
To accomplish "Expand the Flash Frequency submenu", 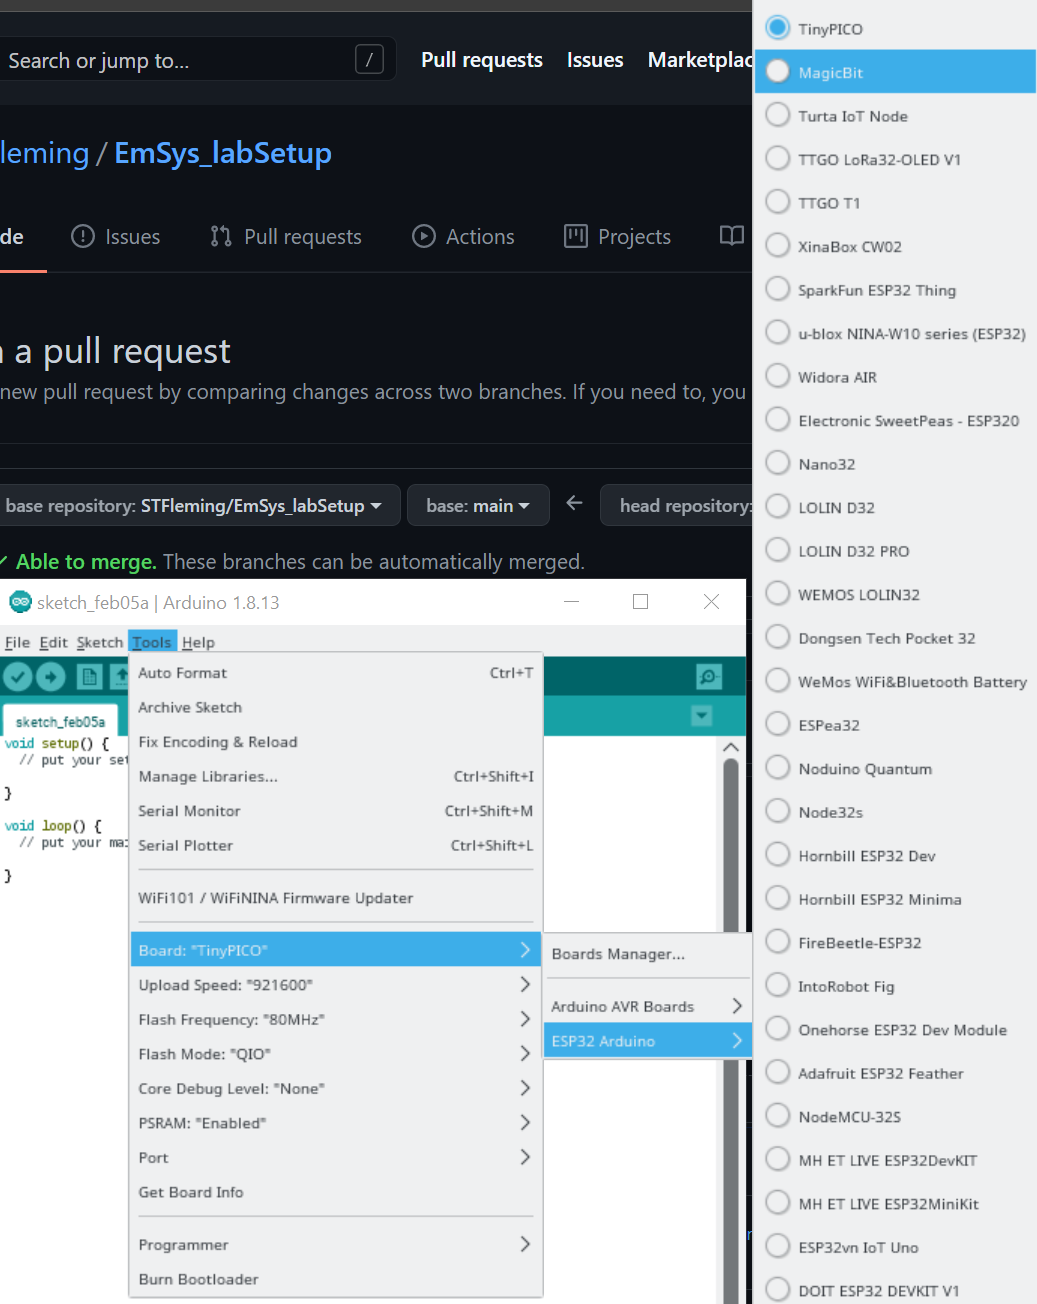I will point(336,1019).
